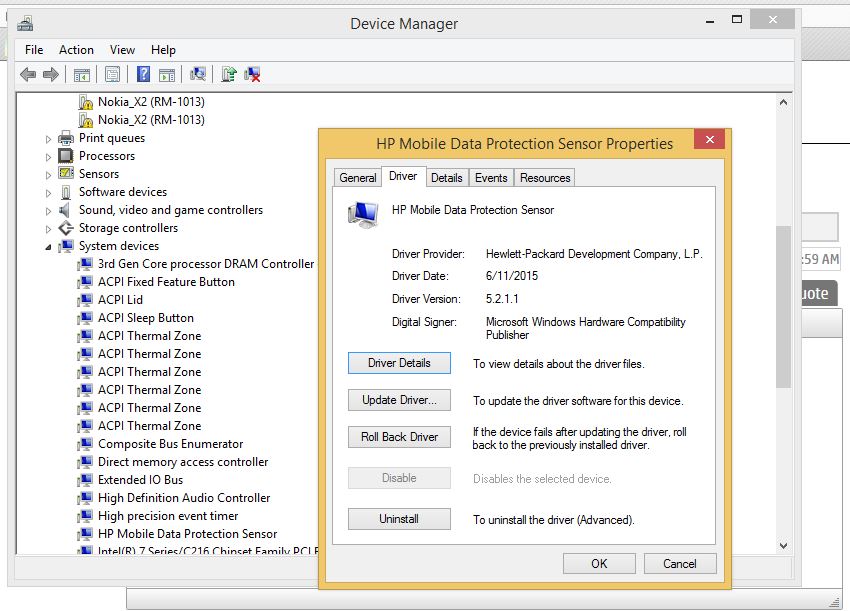
Task: Expand the Print queues category
Action: pyautogui.click(x=48, y=139)
